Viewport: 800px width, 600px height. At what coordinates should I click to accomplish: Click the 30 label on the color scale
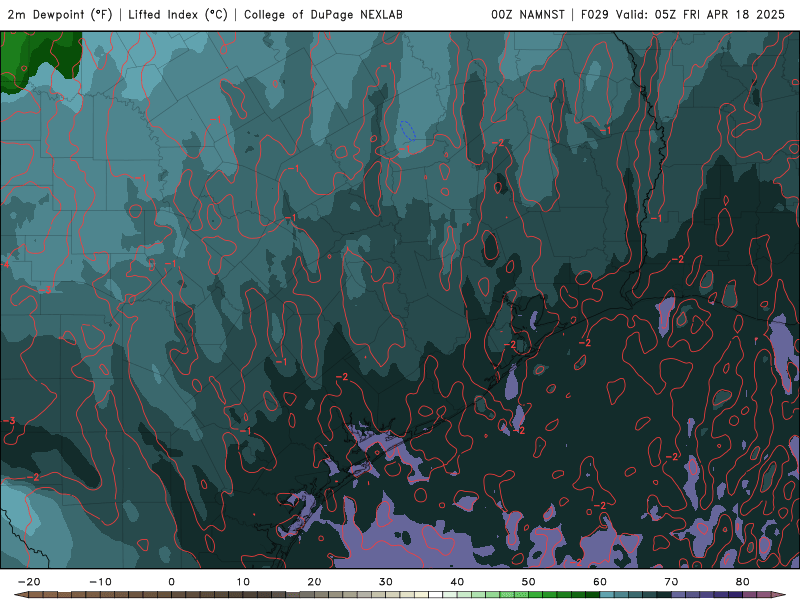(386, 582)
